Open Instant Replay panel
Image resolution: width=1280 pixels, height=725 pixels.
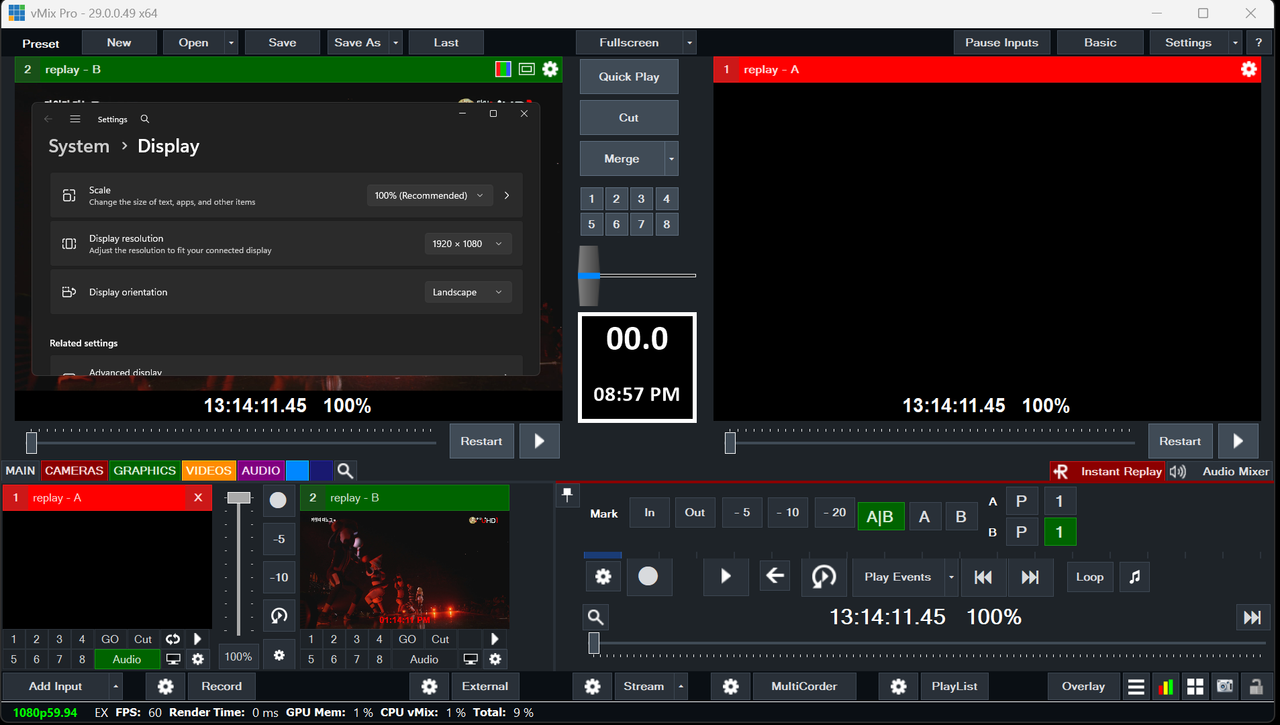(x=1109, y=471)
